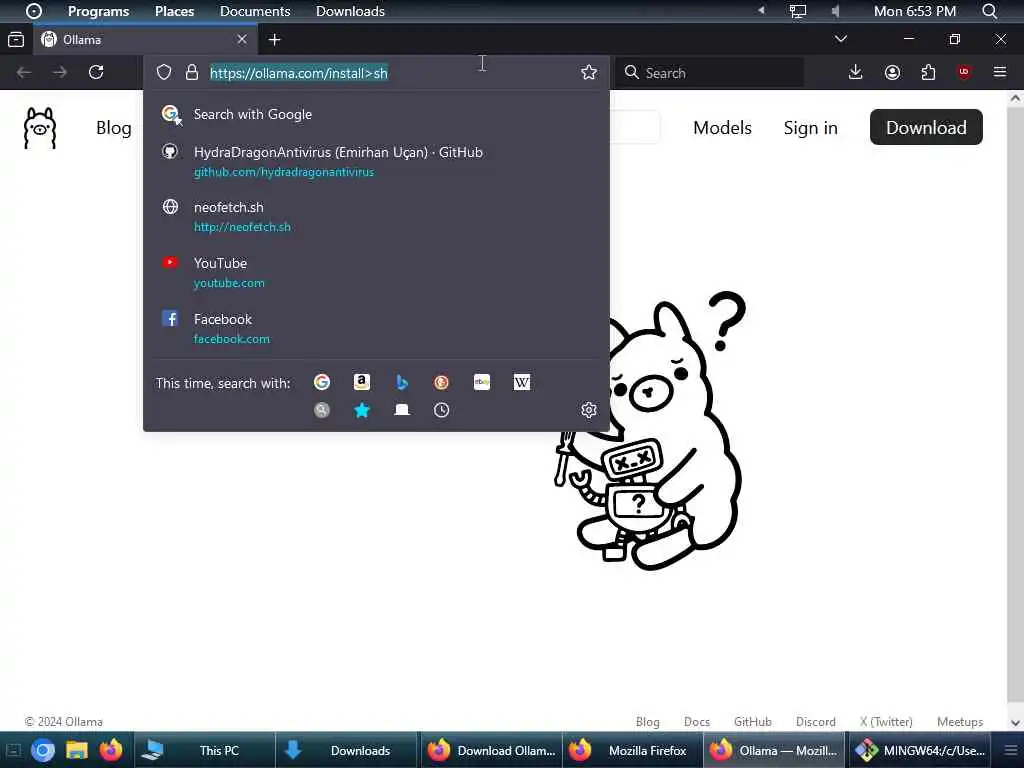Toggle the volume speaker tray icon

tap(835, 11)
